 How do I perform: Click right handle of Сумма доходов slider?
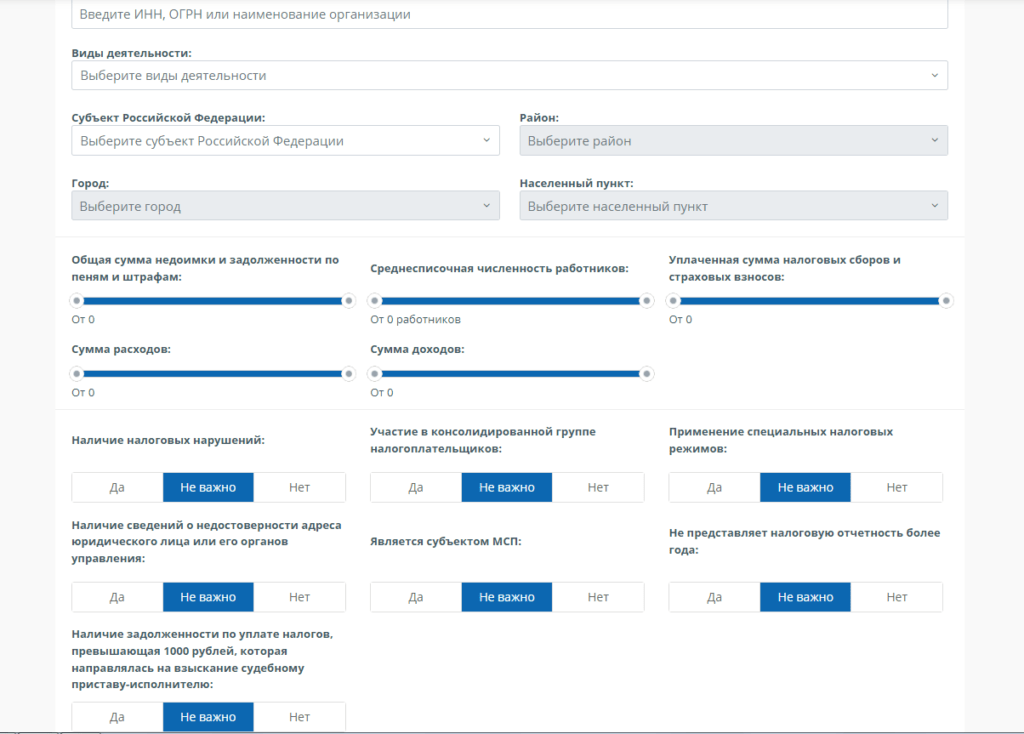(x=647, y=374)
